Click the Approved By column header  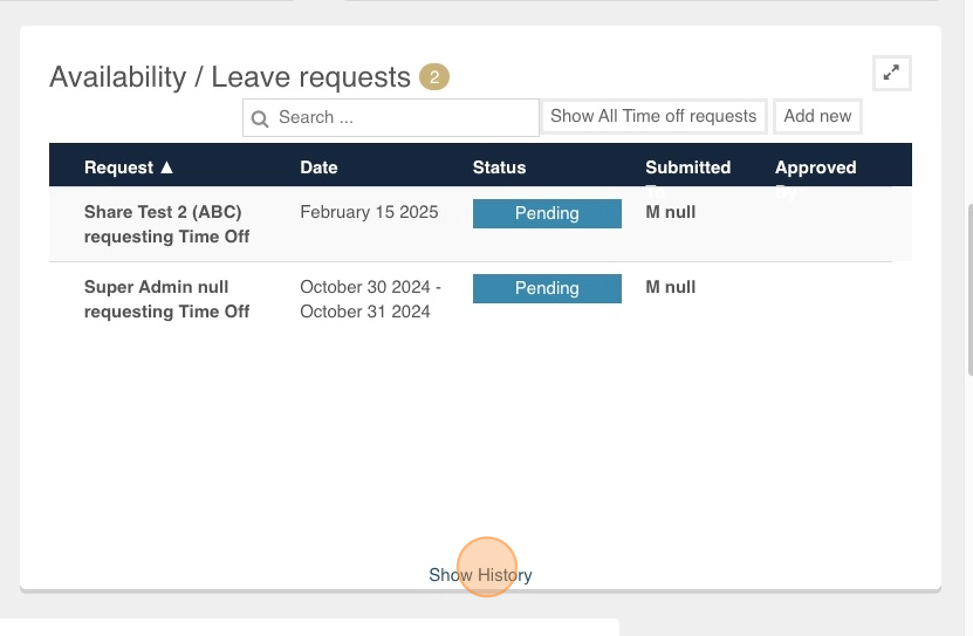click(815, 168)
